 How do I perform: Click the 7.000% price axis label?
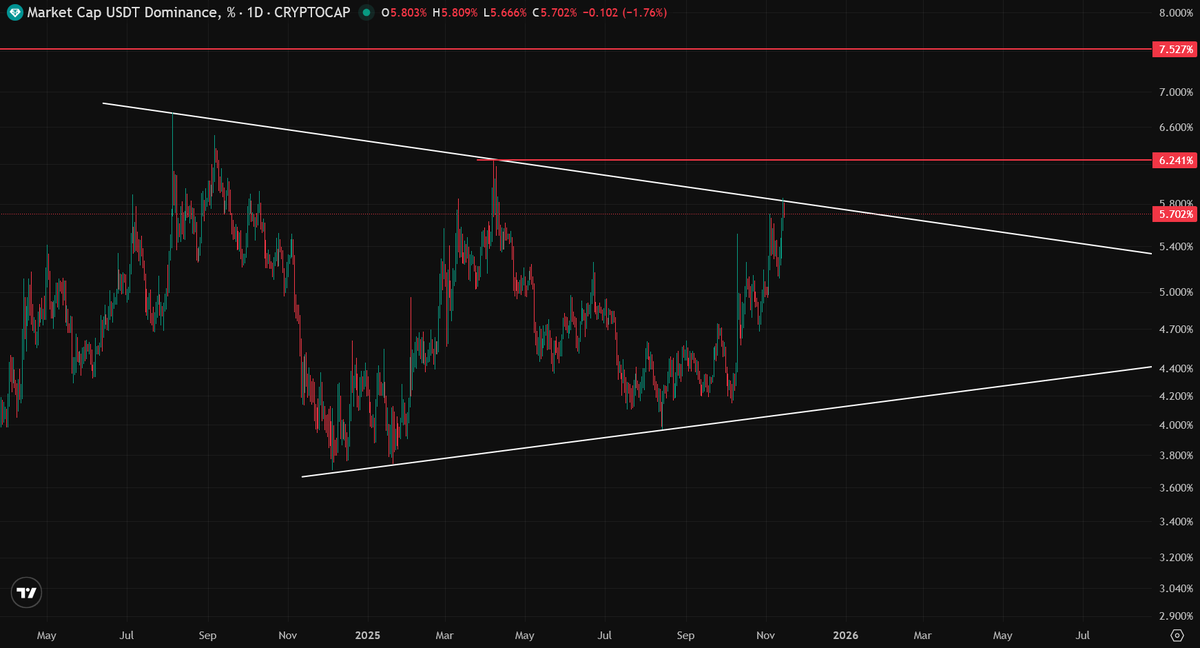1175,93
